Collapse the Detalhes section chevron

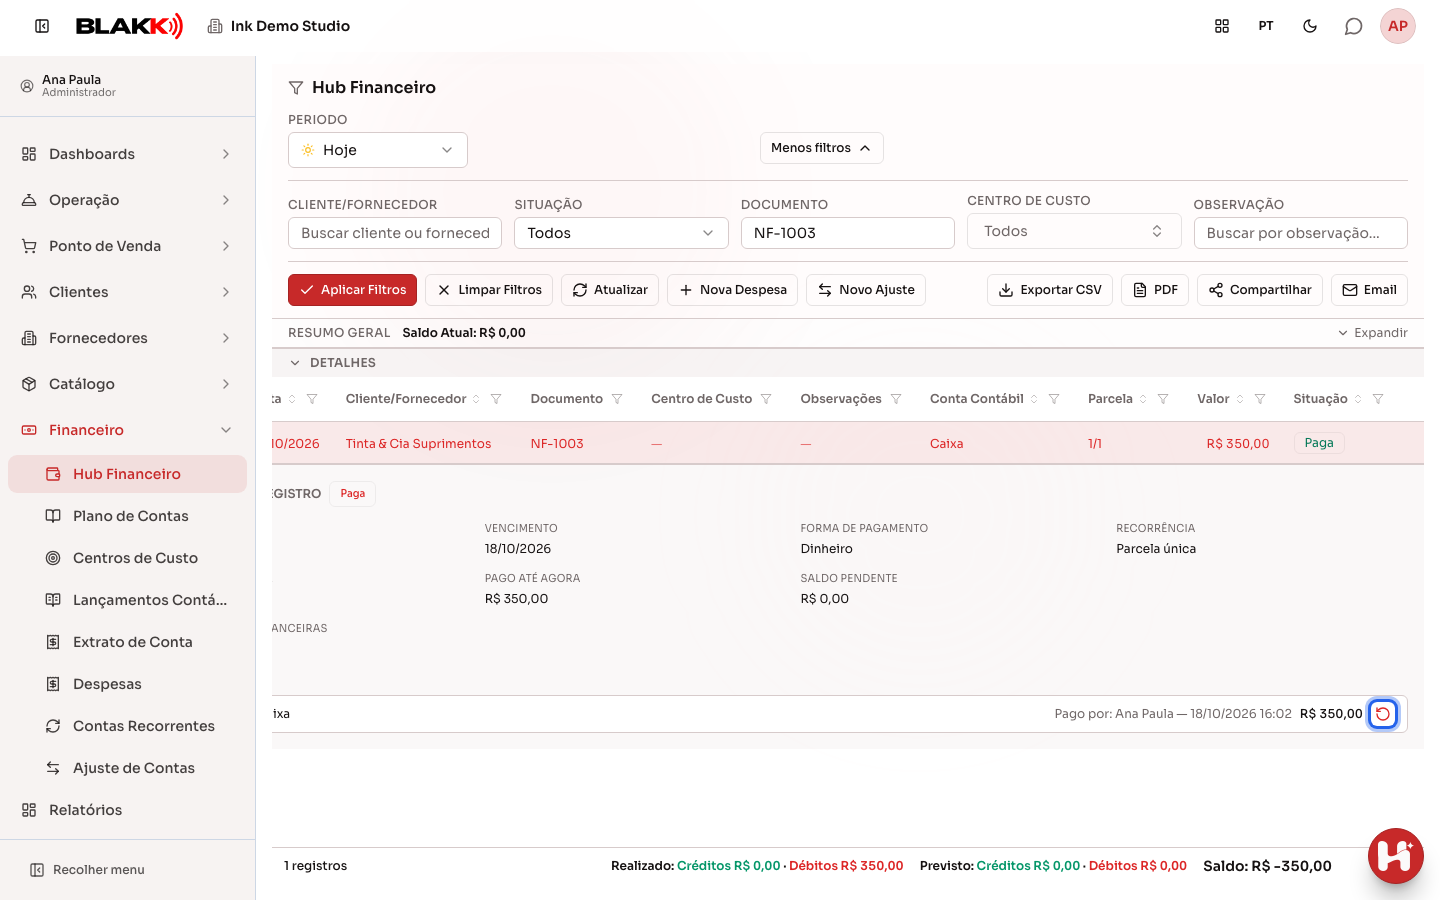[x=295, y=363]
